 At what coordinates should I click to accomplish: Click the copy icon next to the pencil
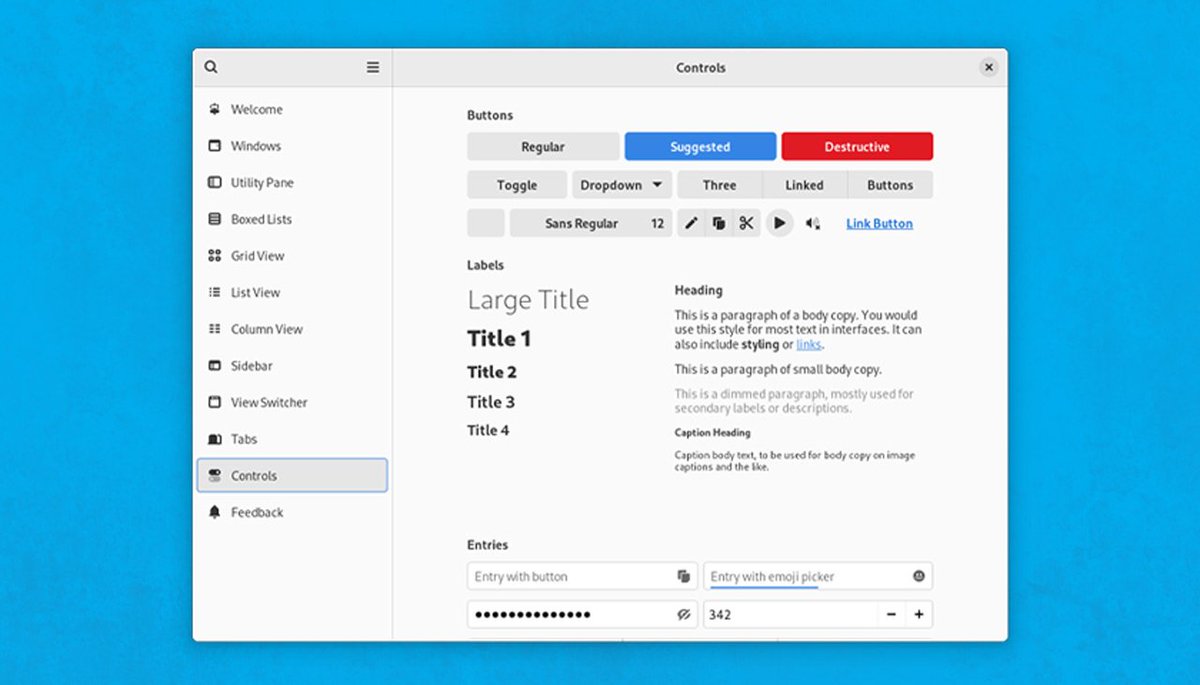pos(719,223)
